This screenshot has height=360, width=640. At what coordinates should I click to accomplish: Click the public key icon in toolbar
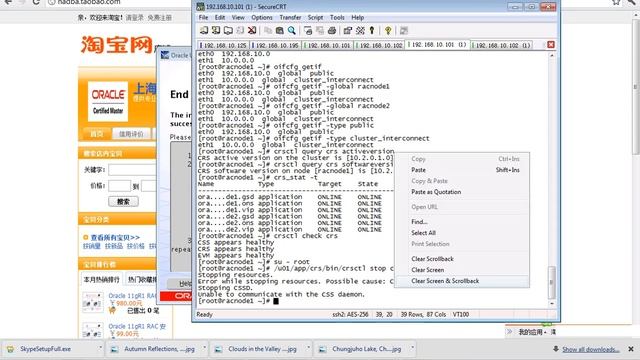372,30
